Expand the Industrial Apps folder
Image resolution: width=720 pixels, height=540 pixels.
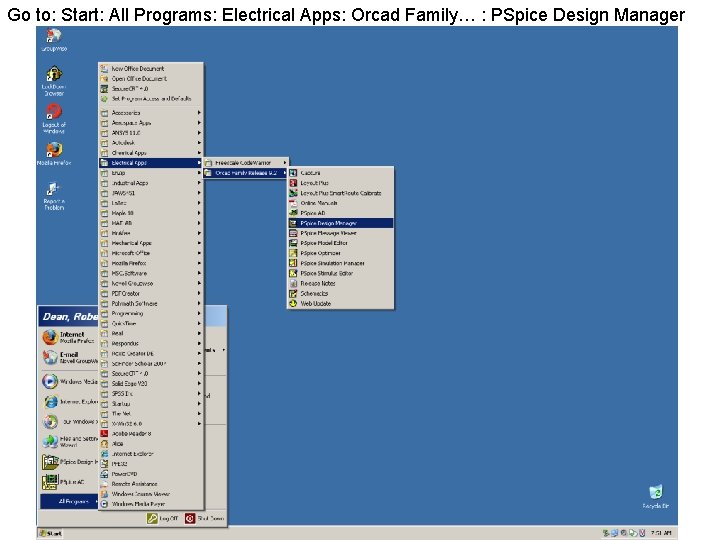click(151, 183)
